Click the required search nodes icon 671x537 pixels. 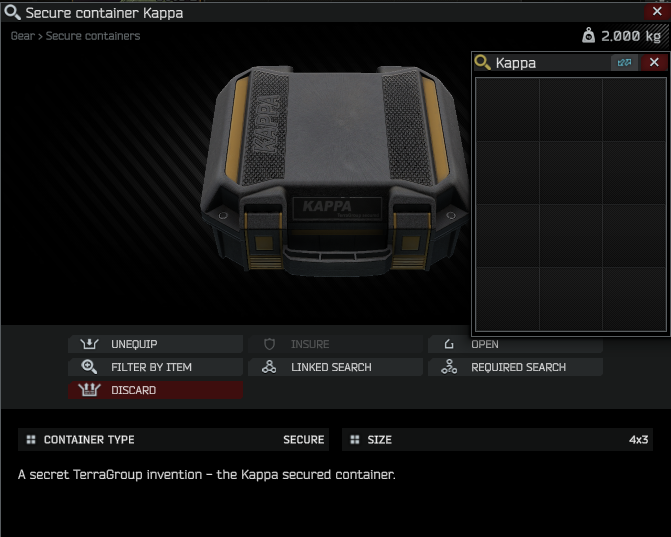point(449,367)
